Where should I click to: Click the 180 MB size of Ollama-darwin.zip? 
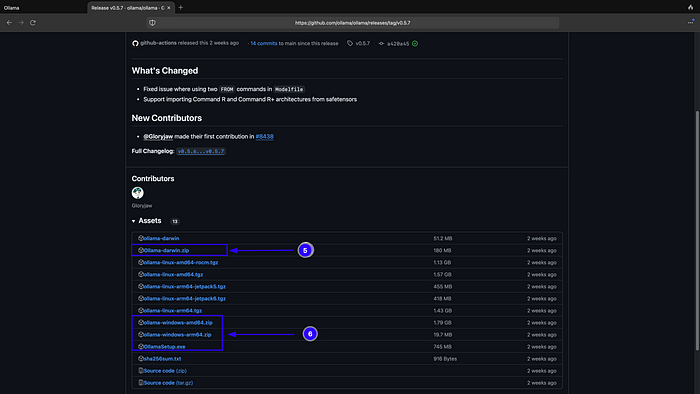pos(442,251)
